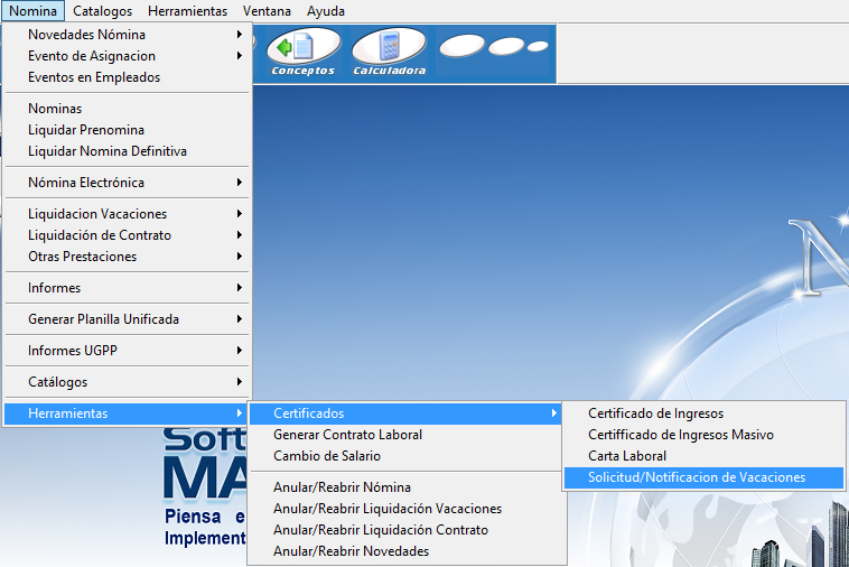Expand Liquidación de Contrato submenu
This screenshot has width=849, height=567.
coord(127,235)
